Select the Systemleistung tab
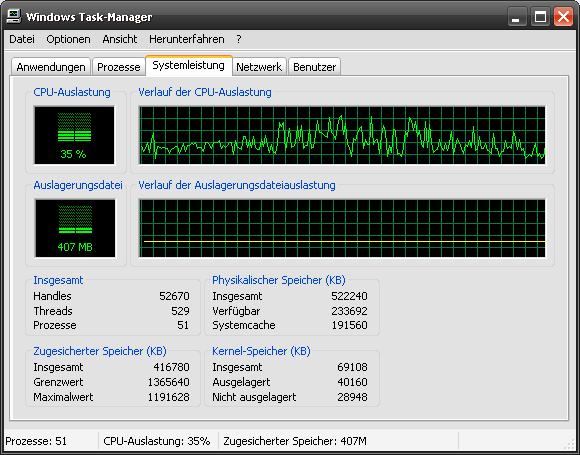Screen dimensions: 580x455 189,65
